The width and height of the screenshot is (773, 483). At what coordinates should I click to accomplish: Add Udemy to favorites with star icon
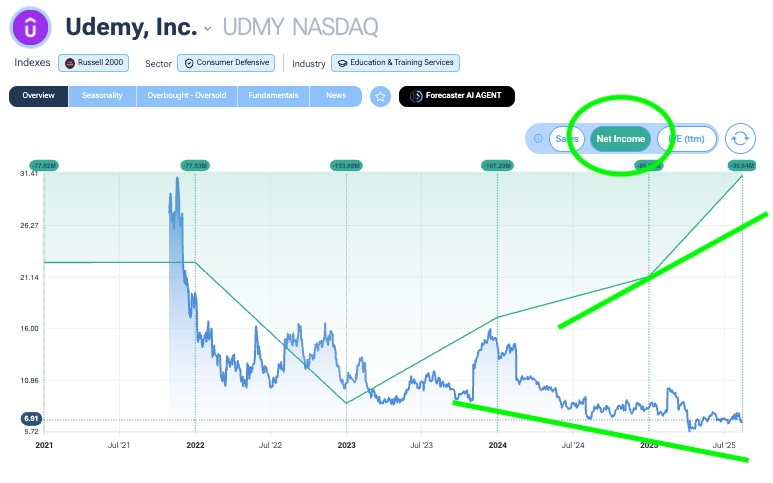(x=380, y=96)
